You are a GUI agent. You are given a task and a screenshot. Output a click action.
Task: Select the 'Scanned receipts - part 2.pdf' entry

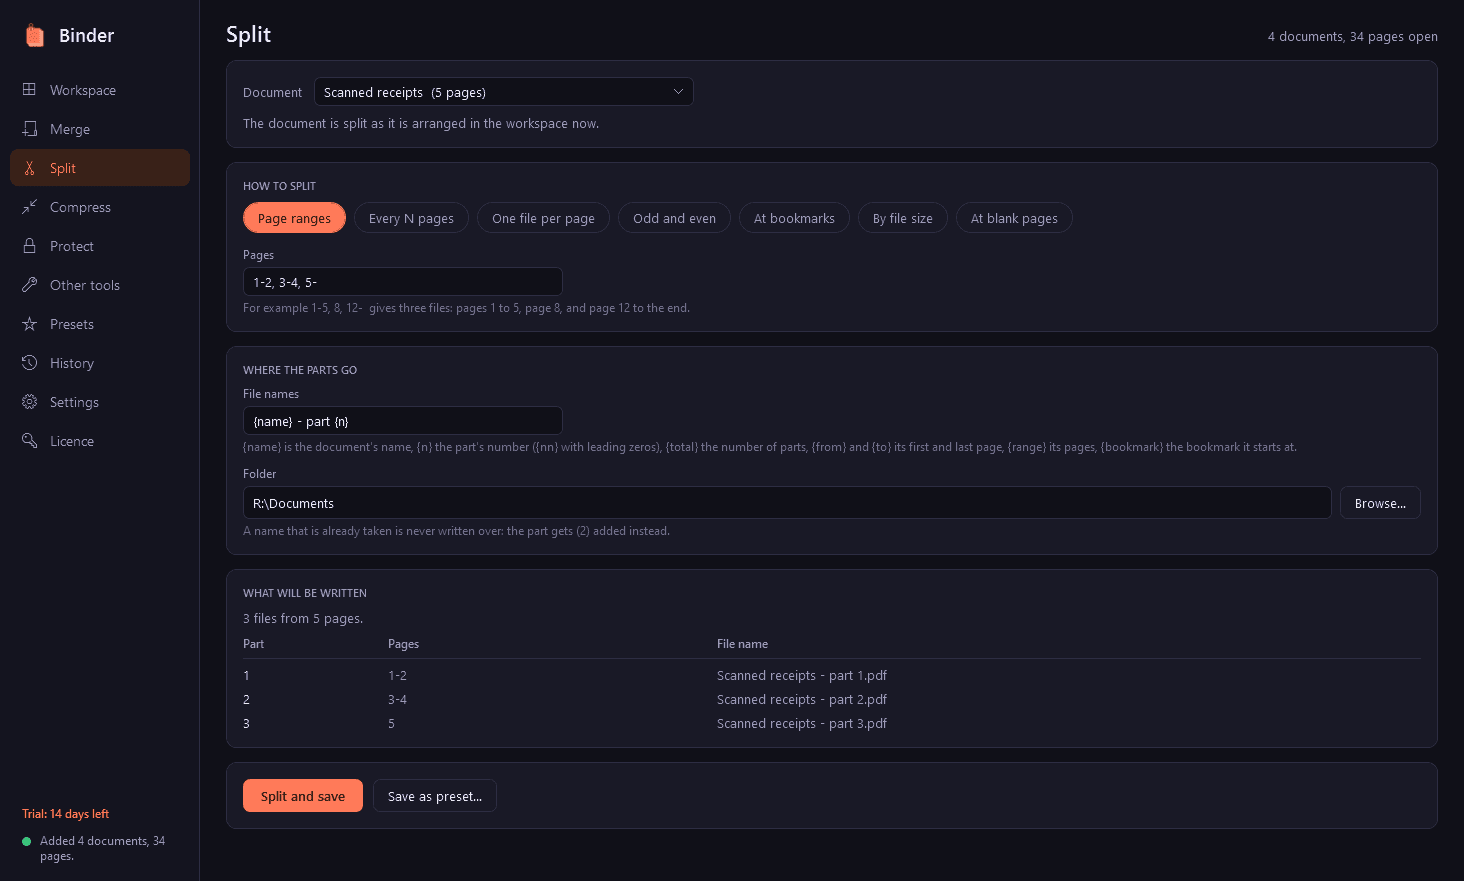pyautogui.click(x=802, y=700)
